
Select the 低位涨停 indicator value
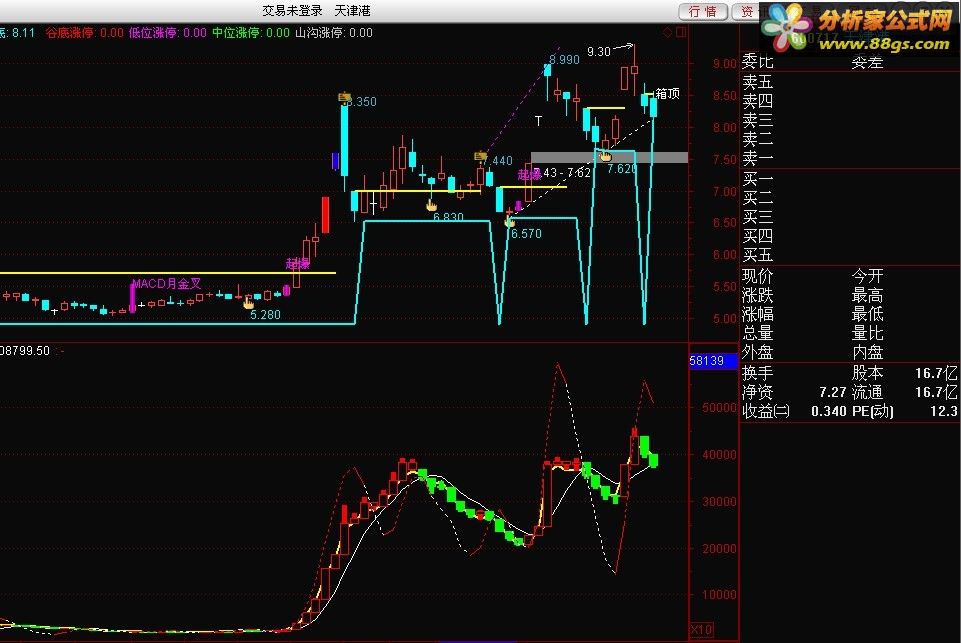tap(167, 33)
